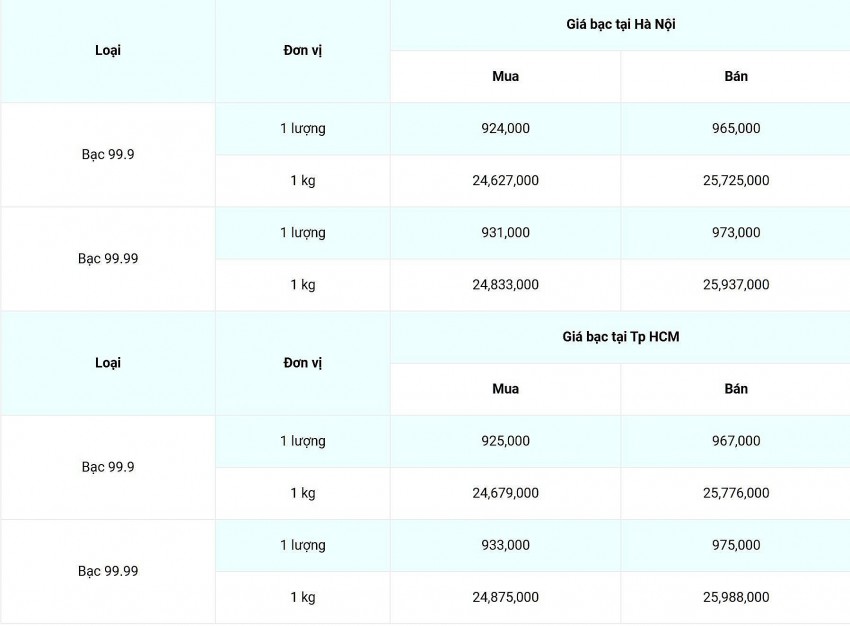Select the "Bán" header under Tp HCM

[x=736, y=389]
